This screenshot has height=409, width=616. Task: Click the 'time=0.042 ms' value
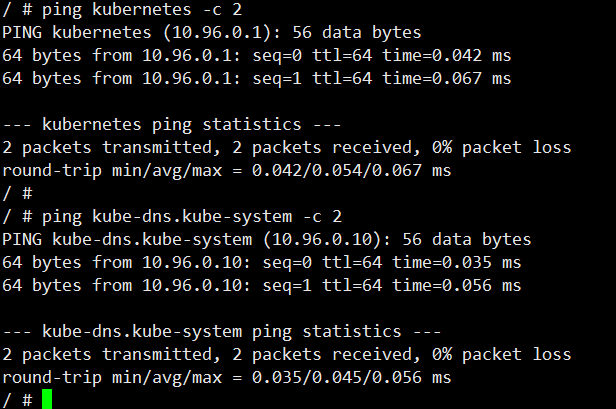coord(447,55)
